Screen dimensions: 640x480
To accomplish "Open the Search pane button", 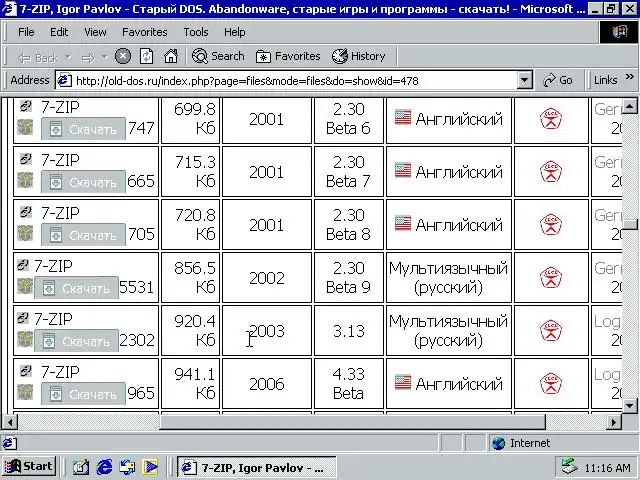I will [218, 56].
